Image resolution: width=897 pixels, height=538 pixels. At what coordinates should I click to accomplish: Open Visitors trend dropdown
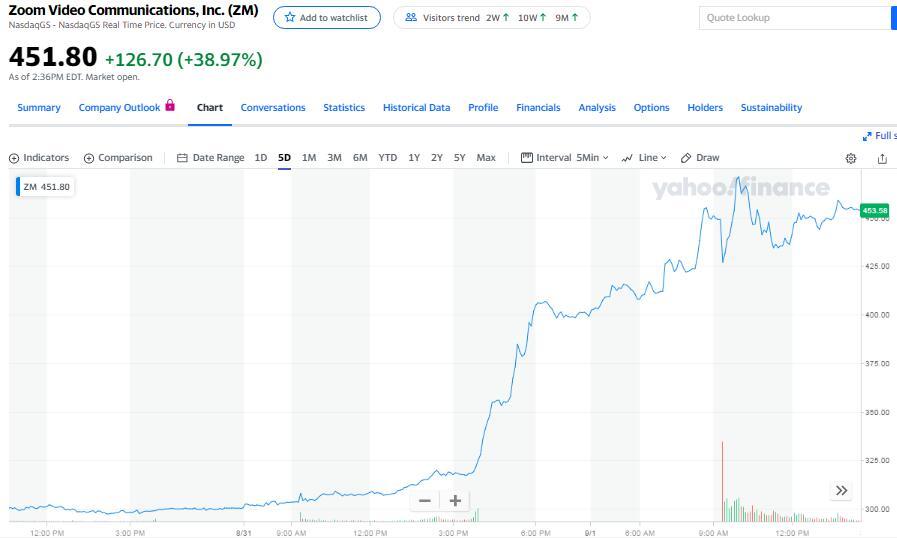(x=491, y=18)
